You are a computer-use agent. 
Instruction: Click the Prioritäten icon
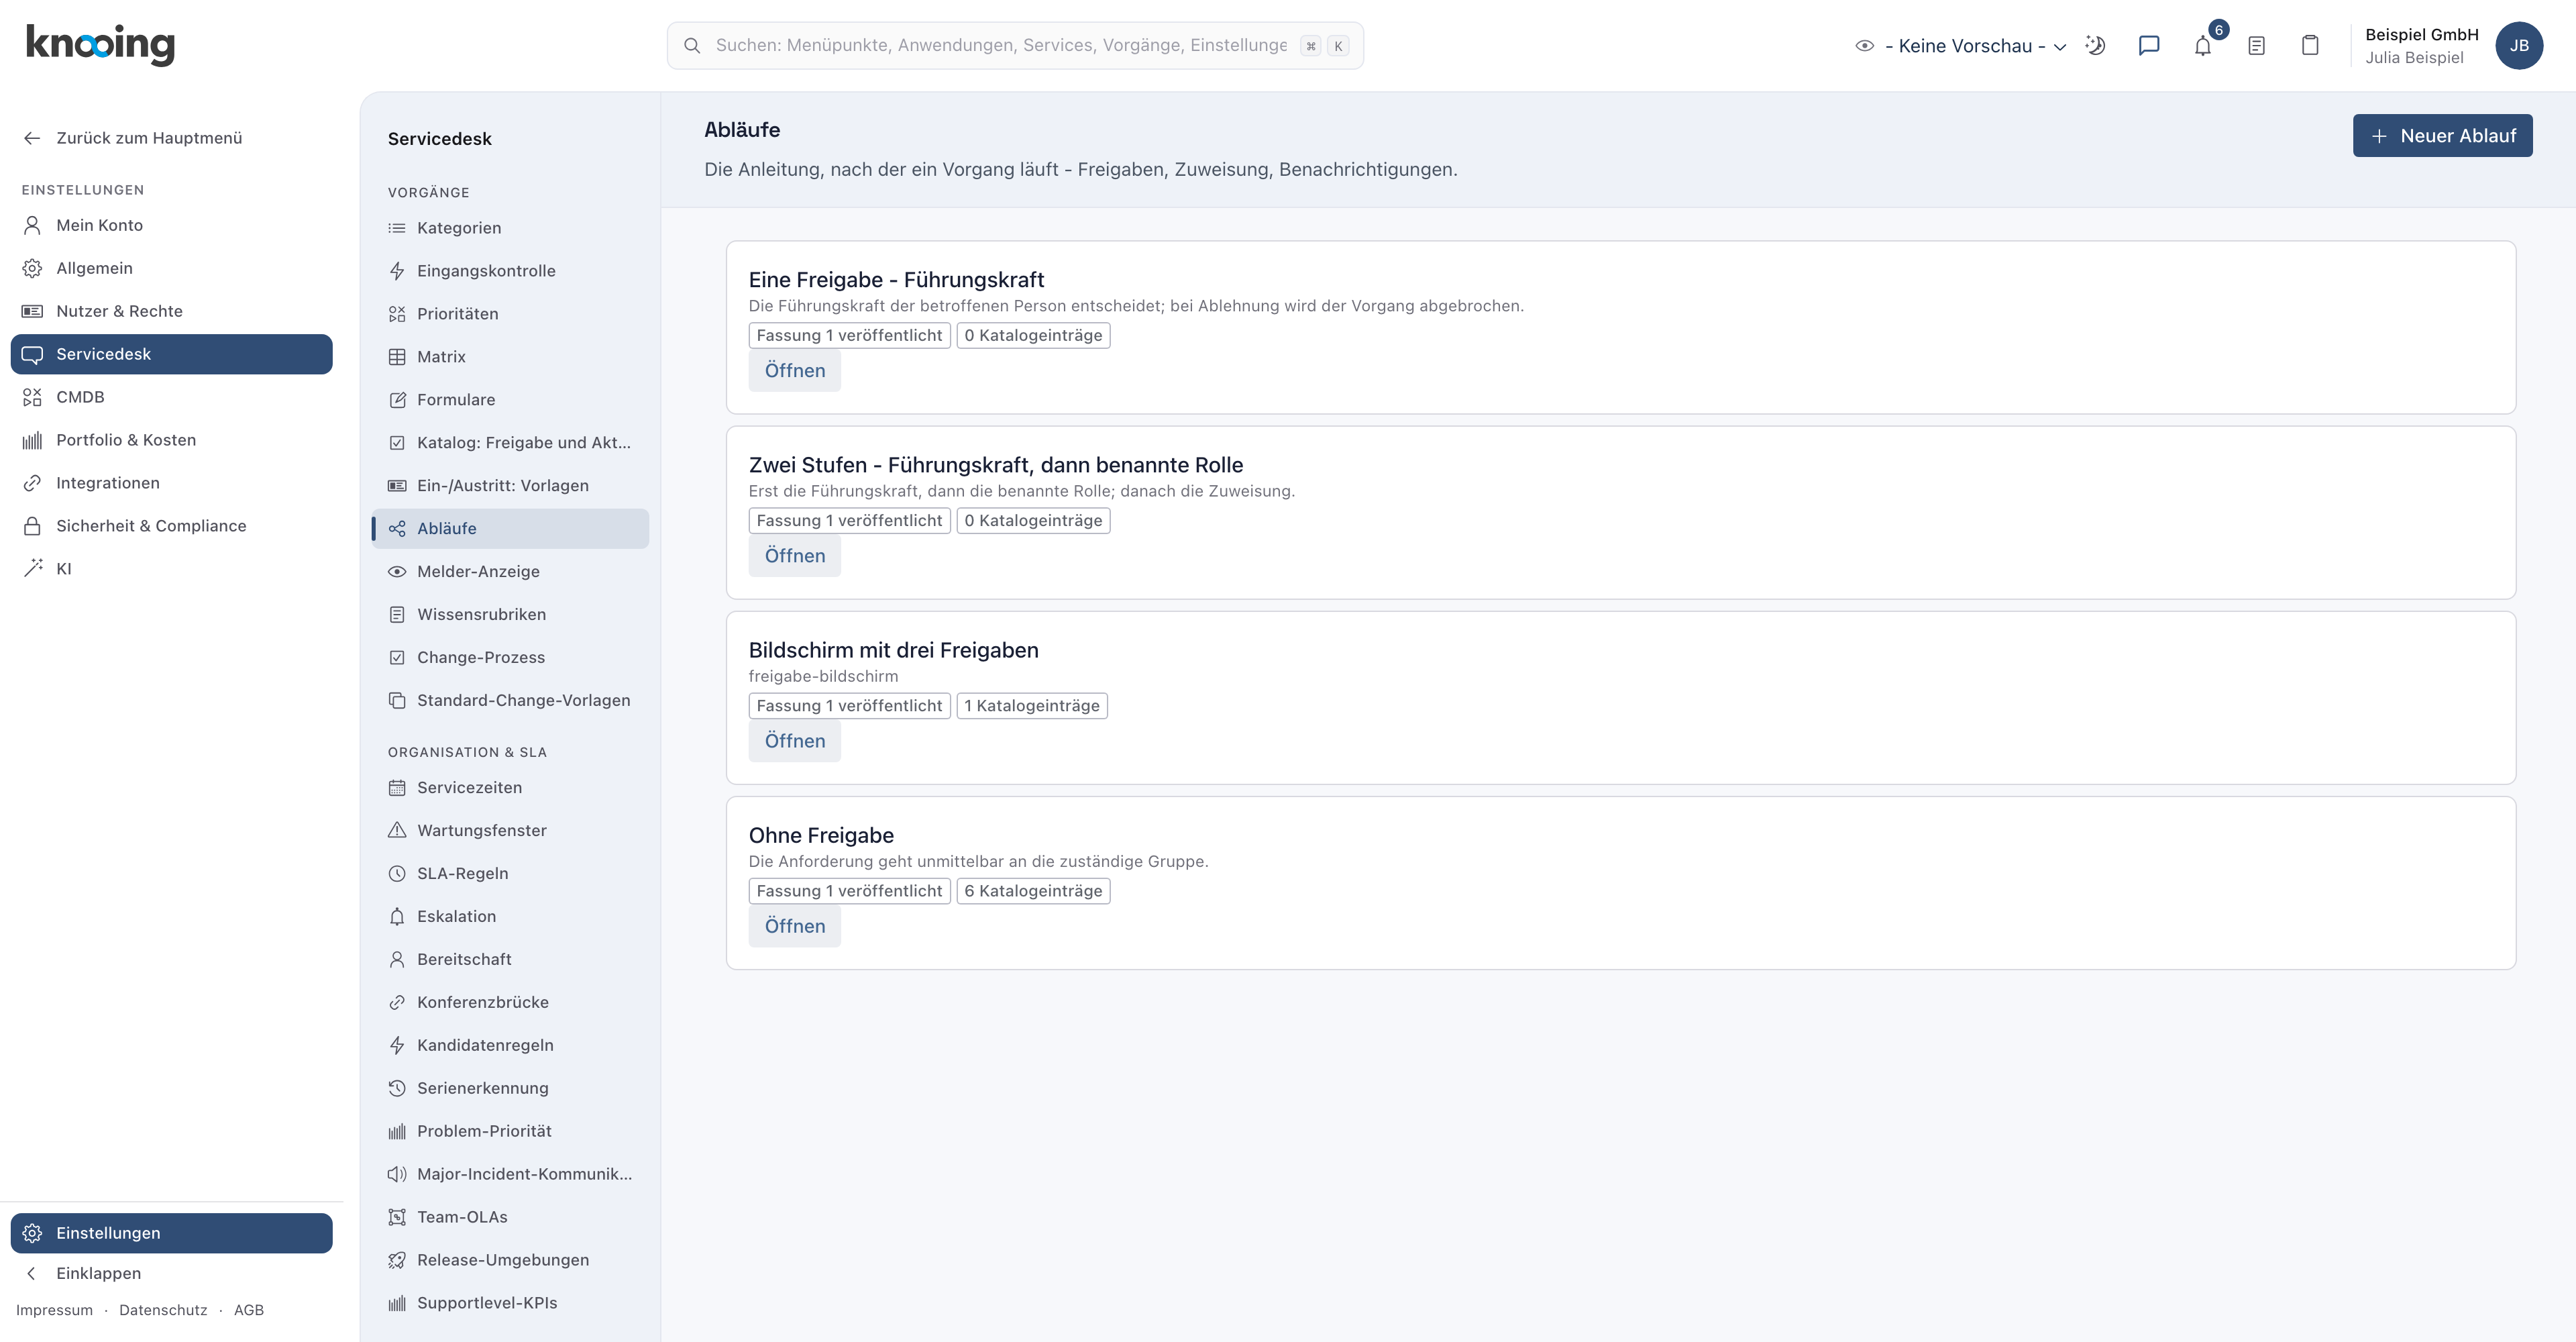pos(397,314)
